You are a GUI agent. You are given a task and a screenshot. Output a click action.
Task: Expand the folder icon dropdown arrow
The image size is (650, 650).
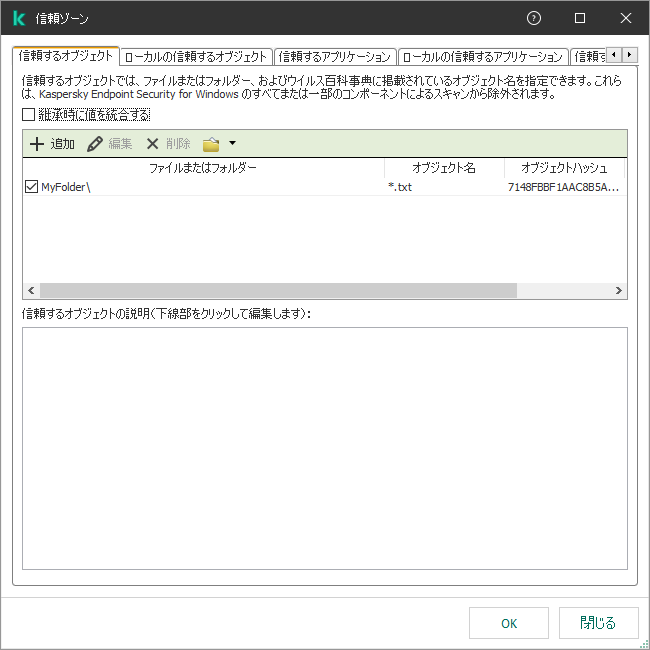233,143
